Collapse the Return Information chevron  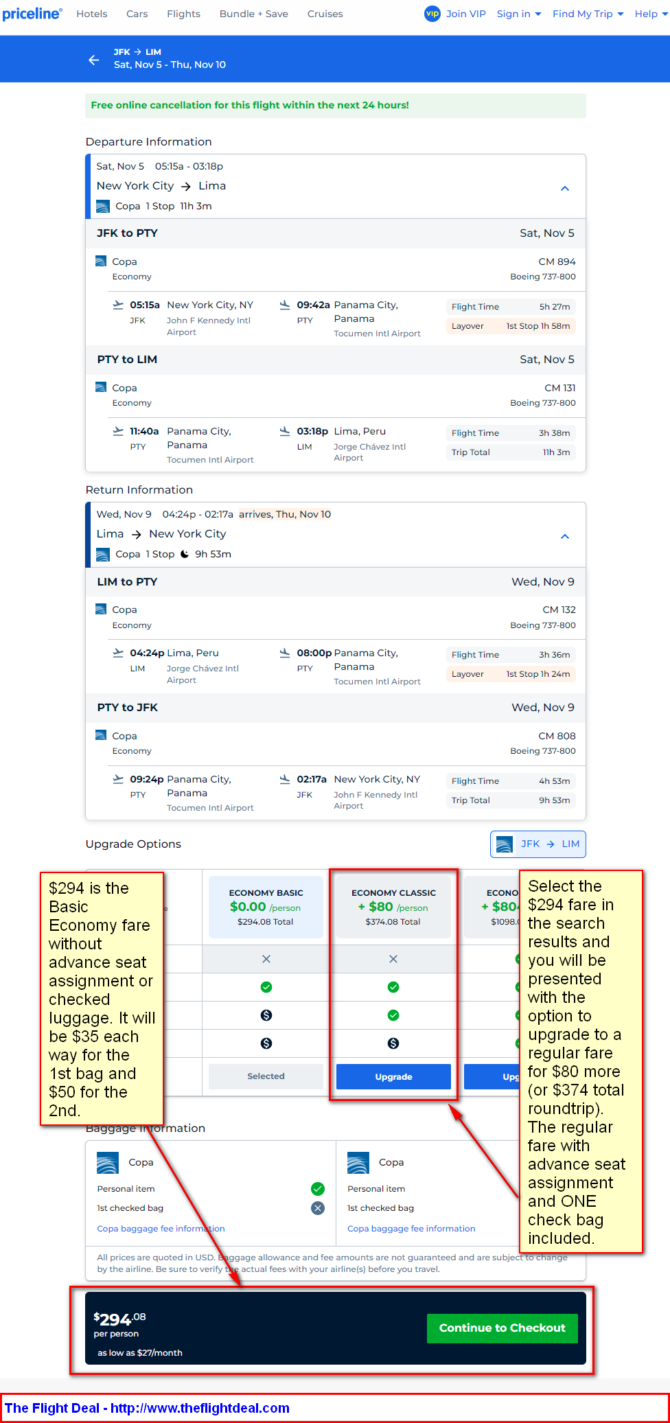click(565, 536)
